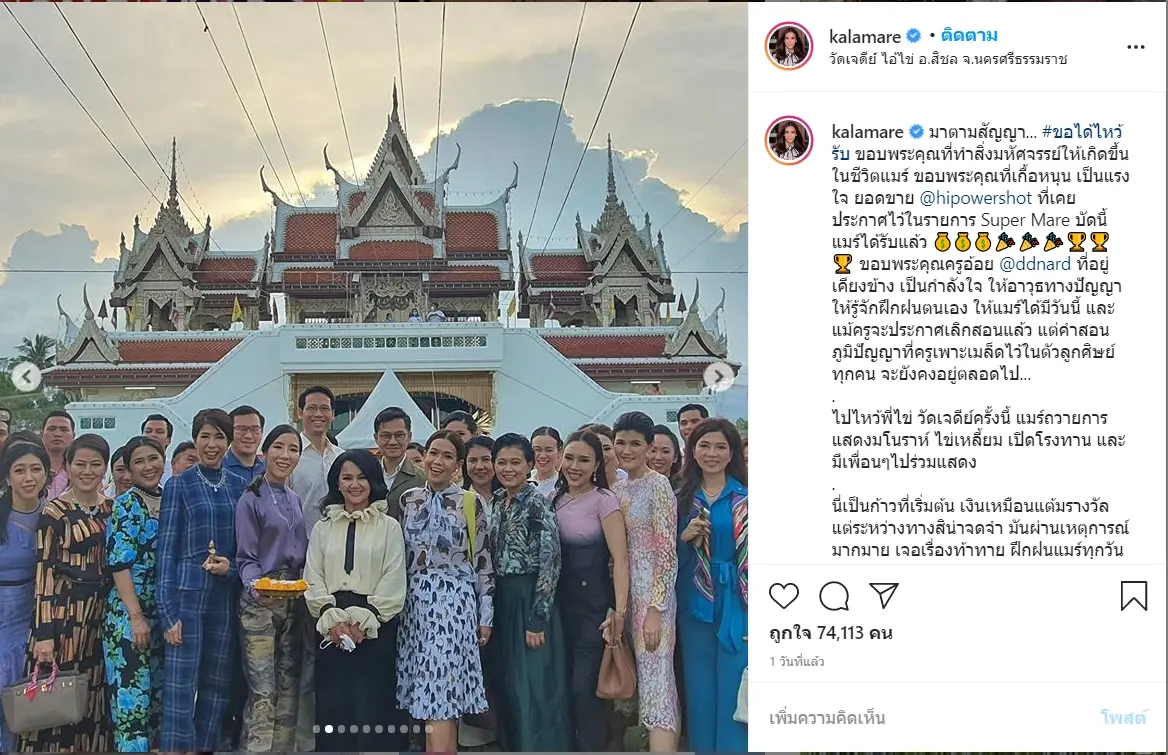Click kalamare avatar beside the caption
The image size is (1168, 755).
pos(789,140)
